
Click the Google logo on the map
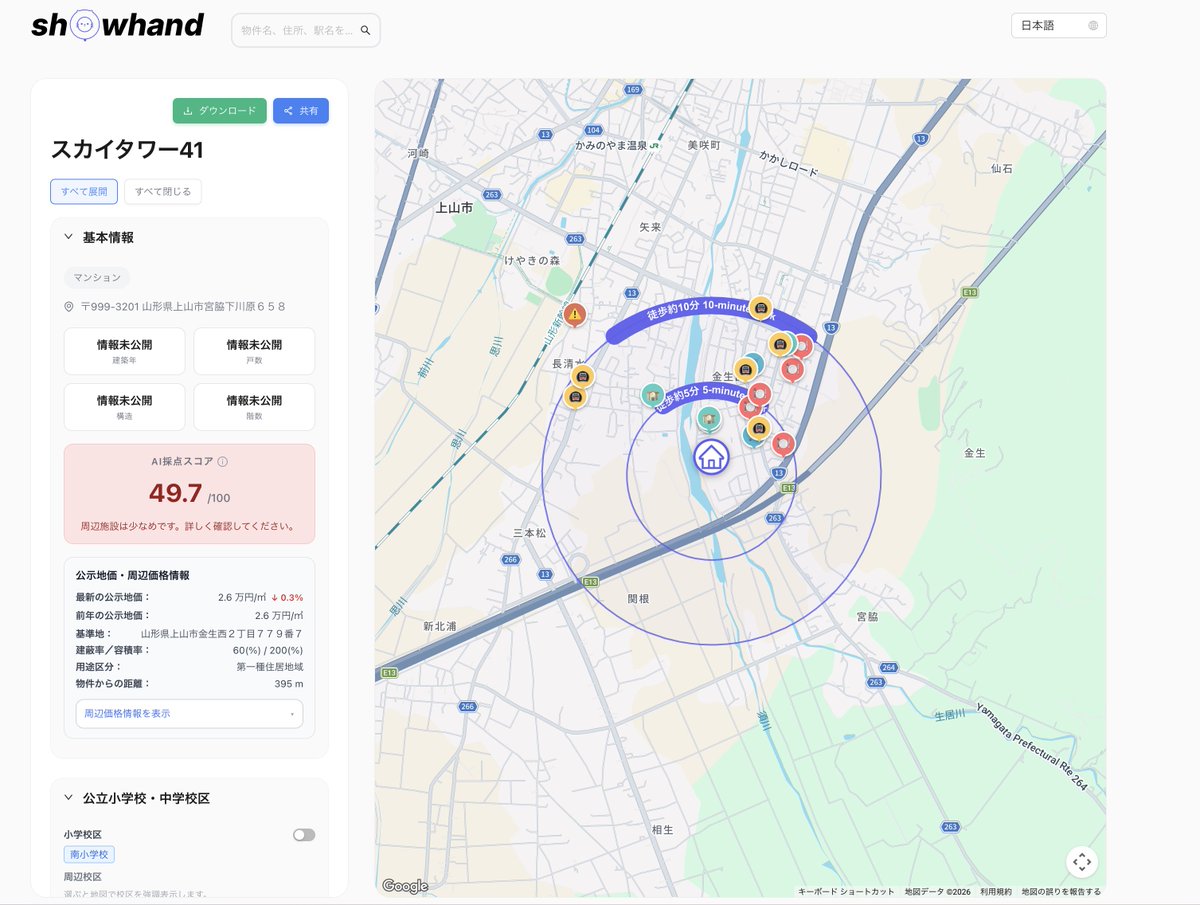pos(405,886)
